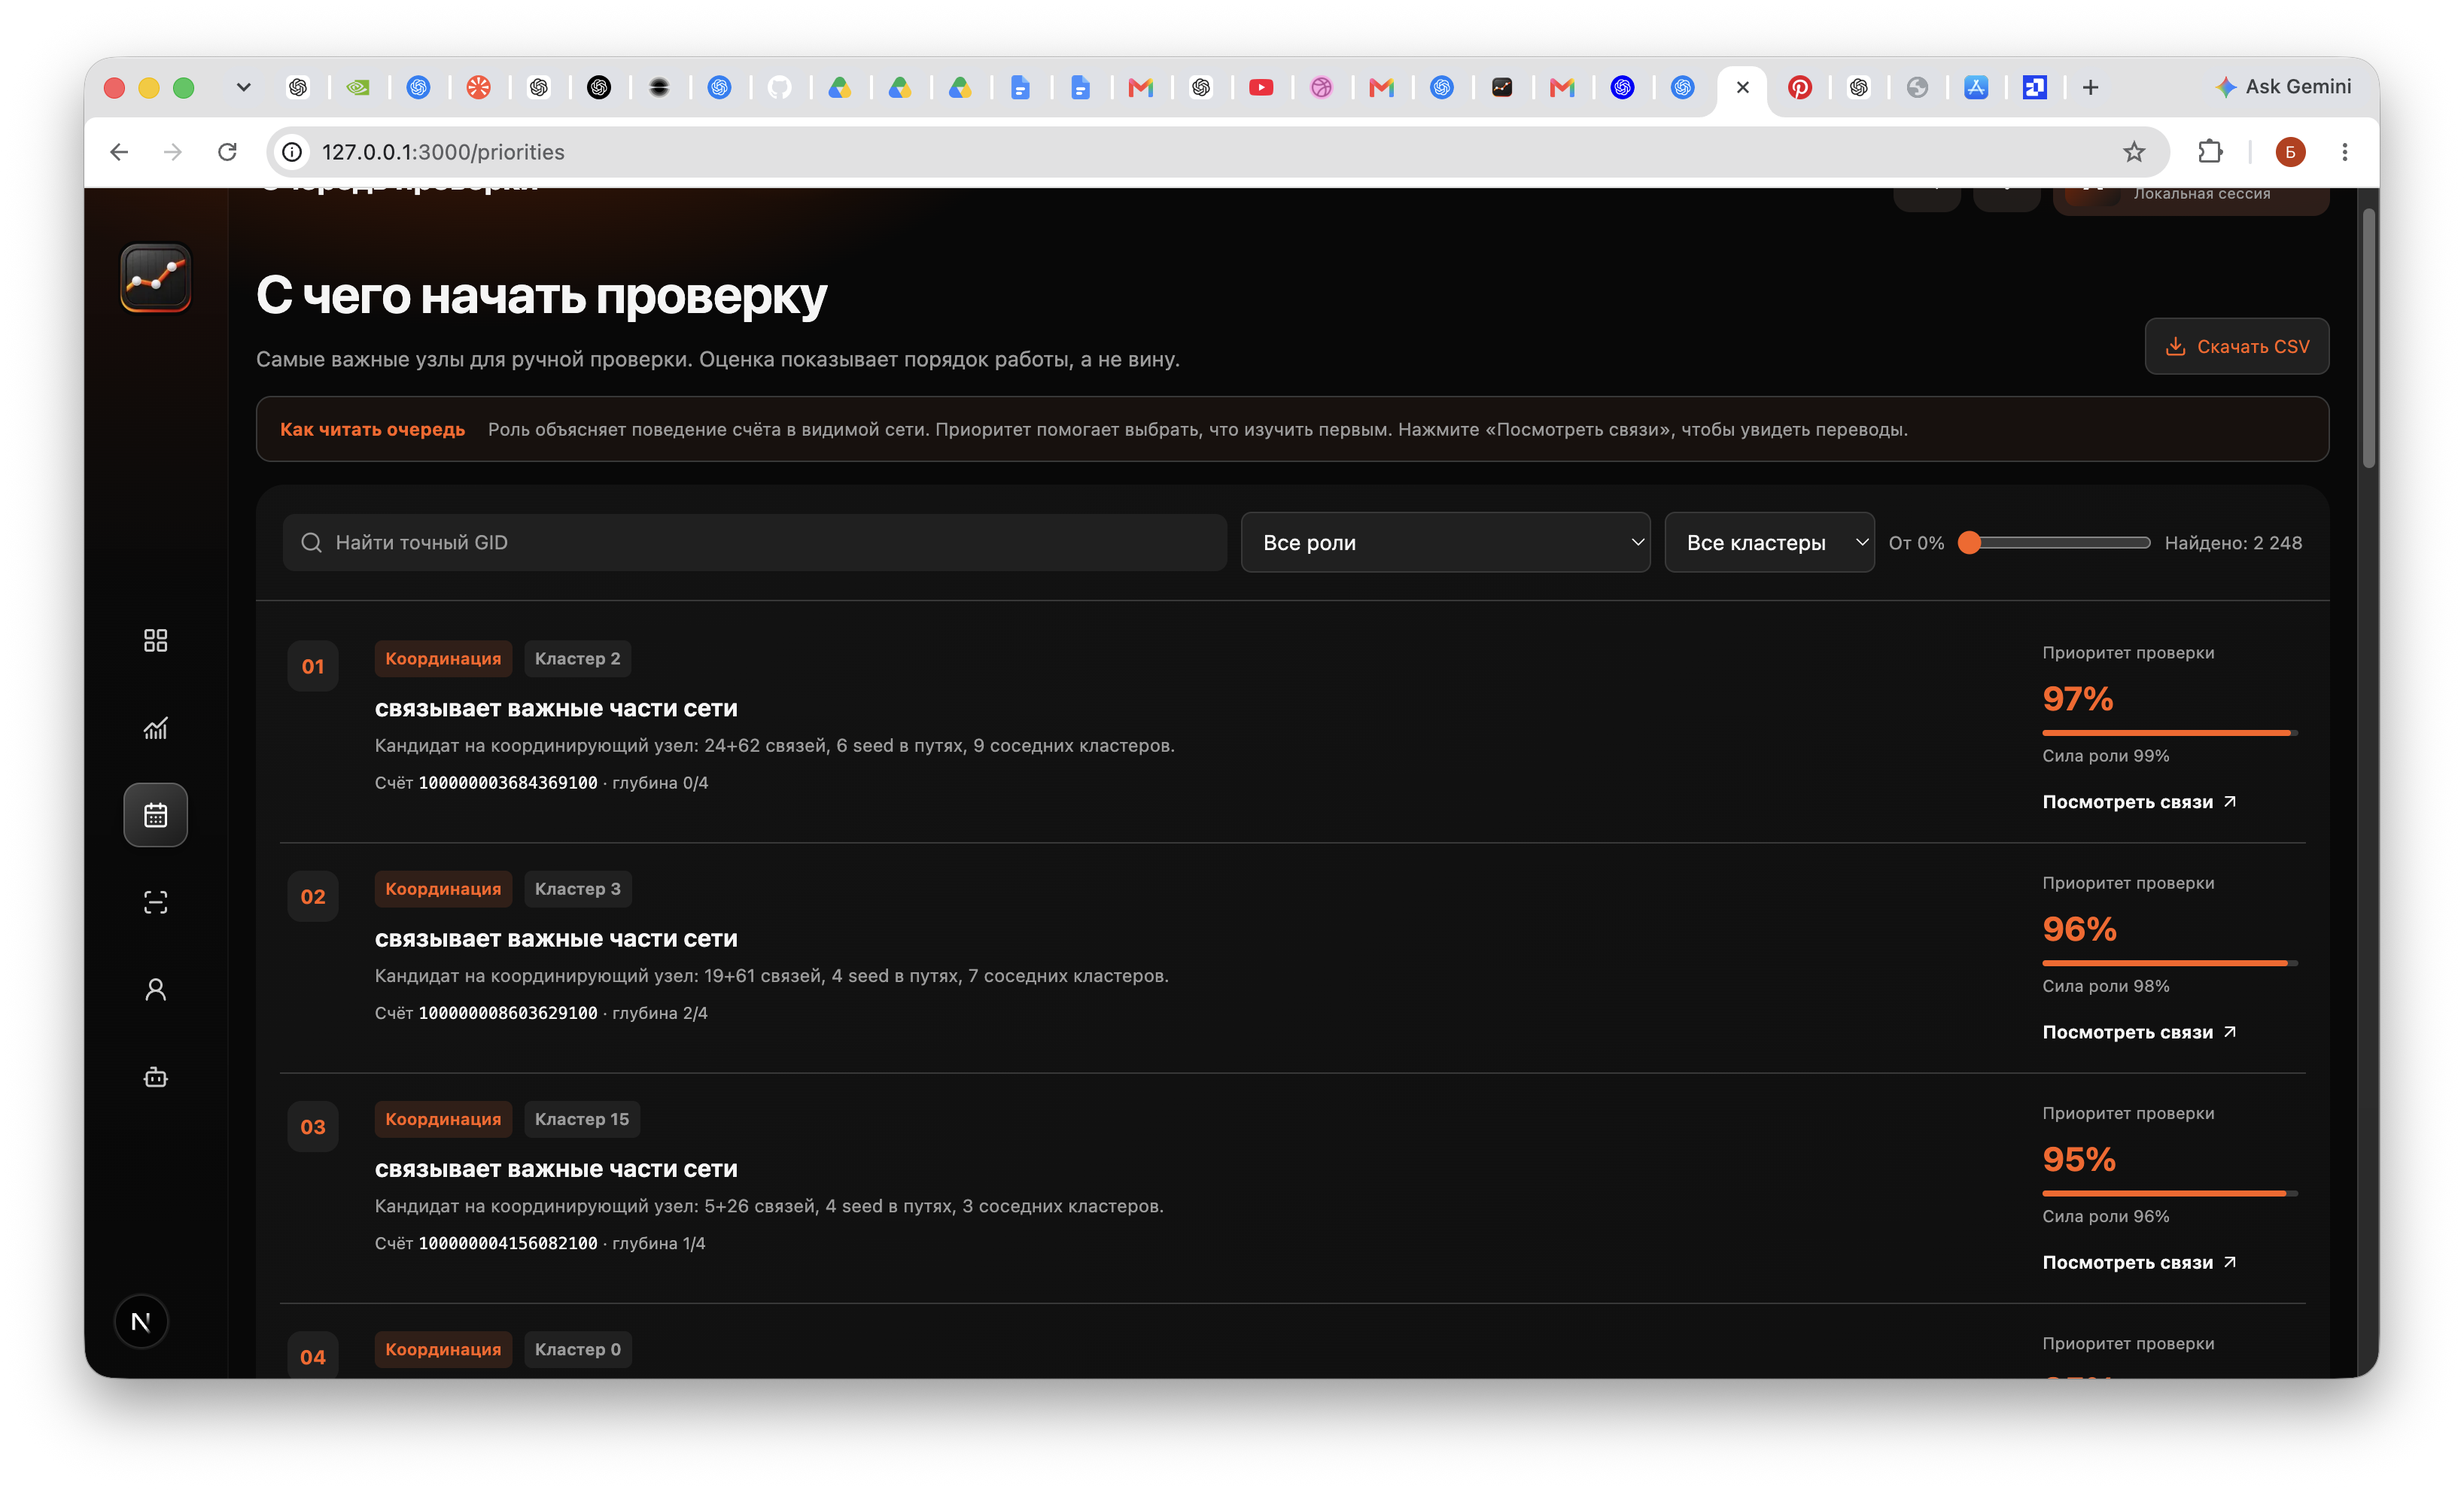Open the analytics chart icon in sidebar
Screen dimensions: 2464x1490
pos(155,728)
